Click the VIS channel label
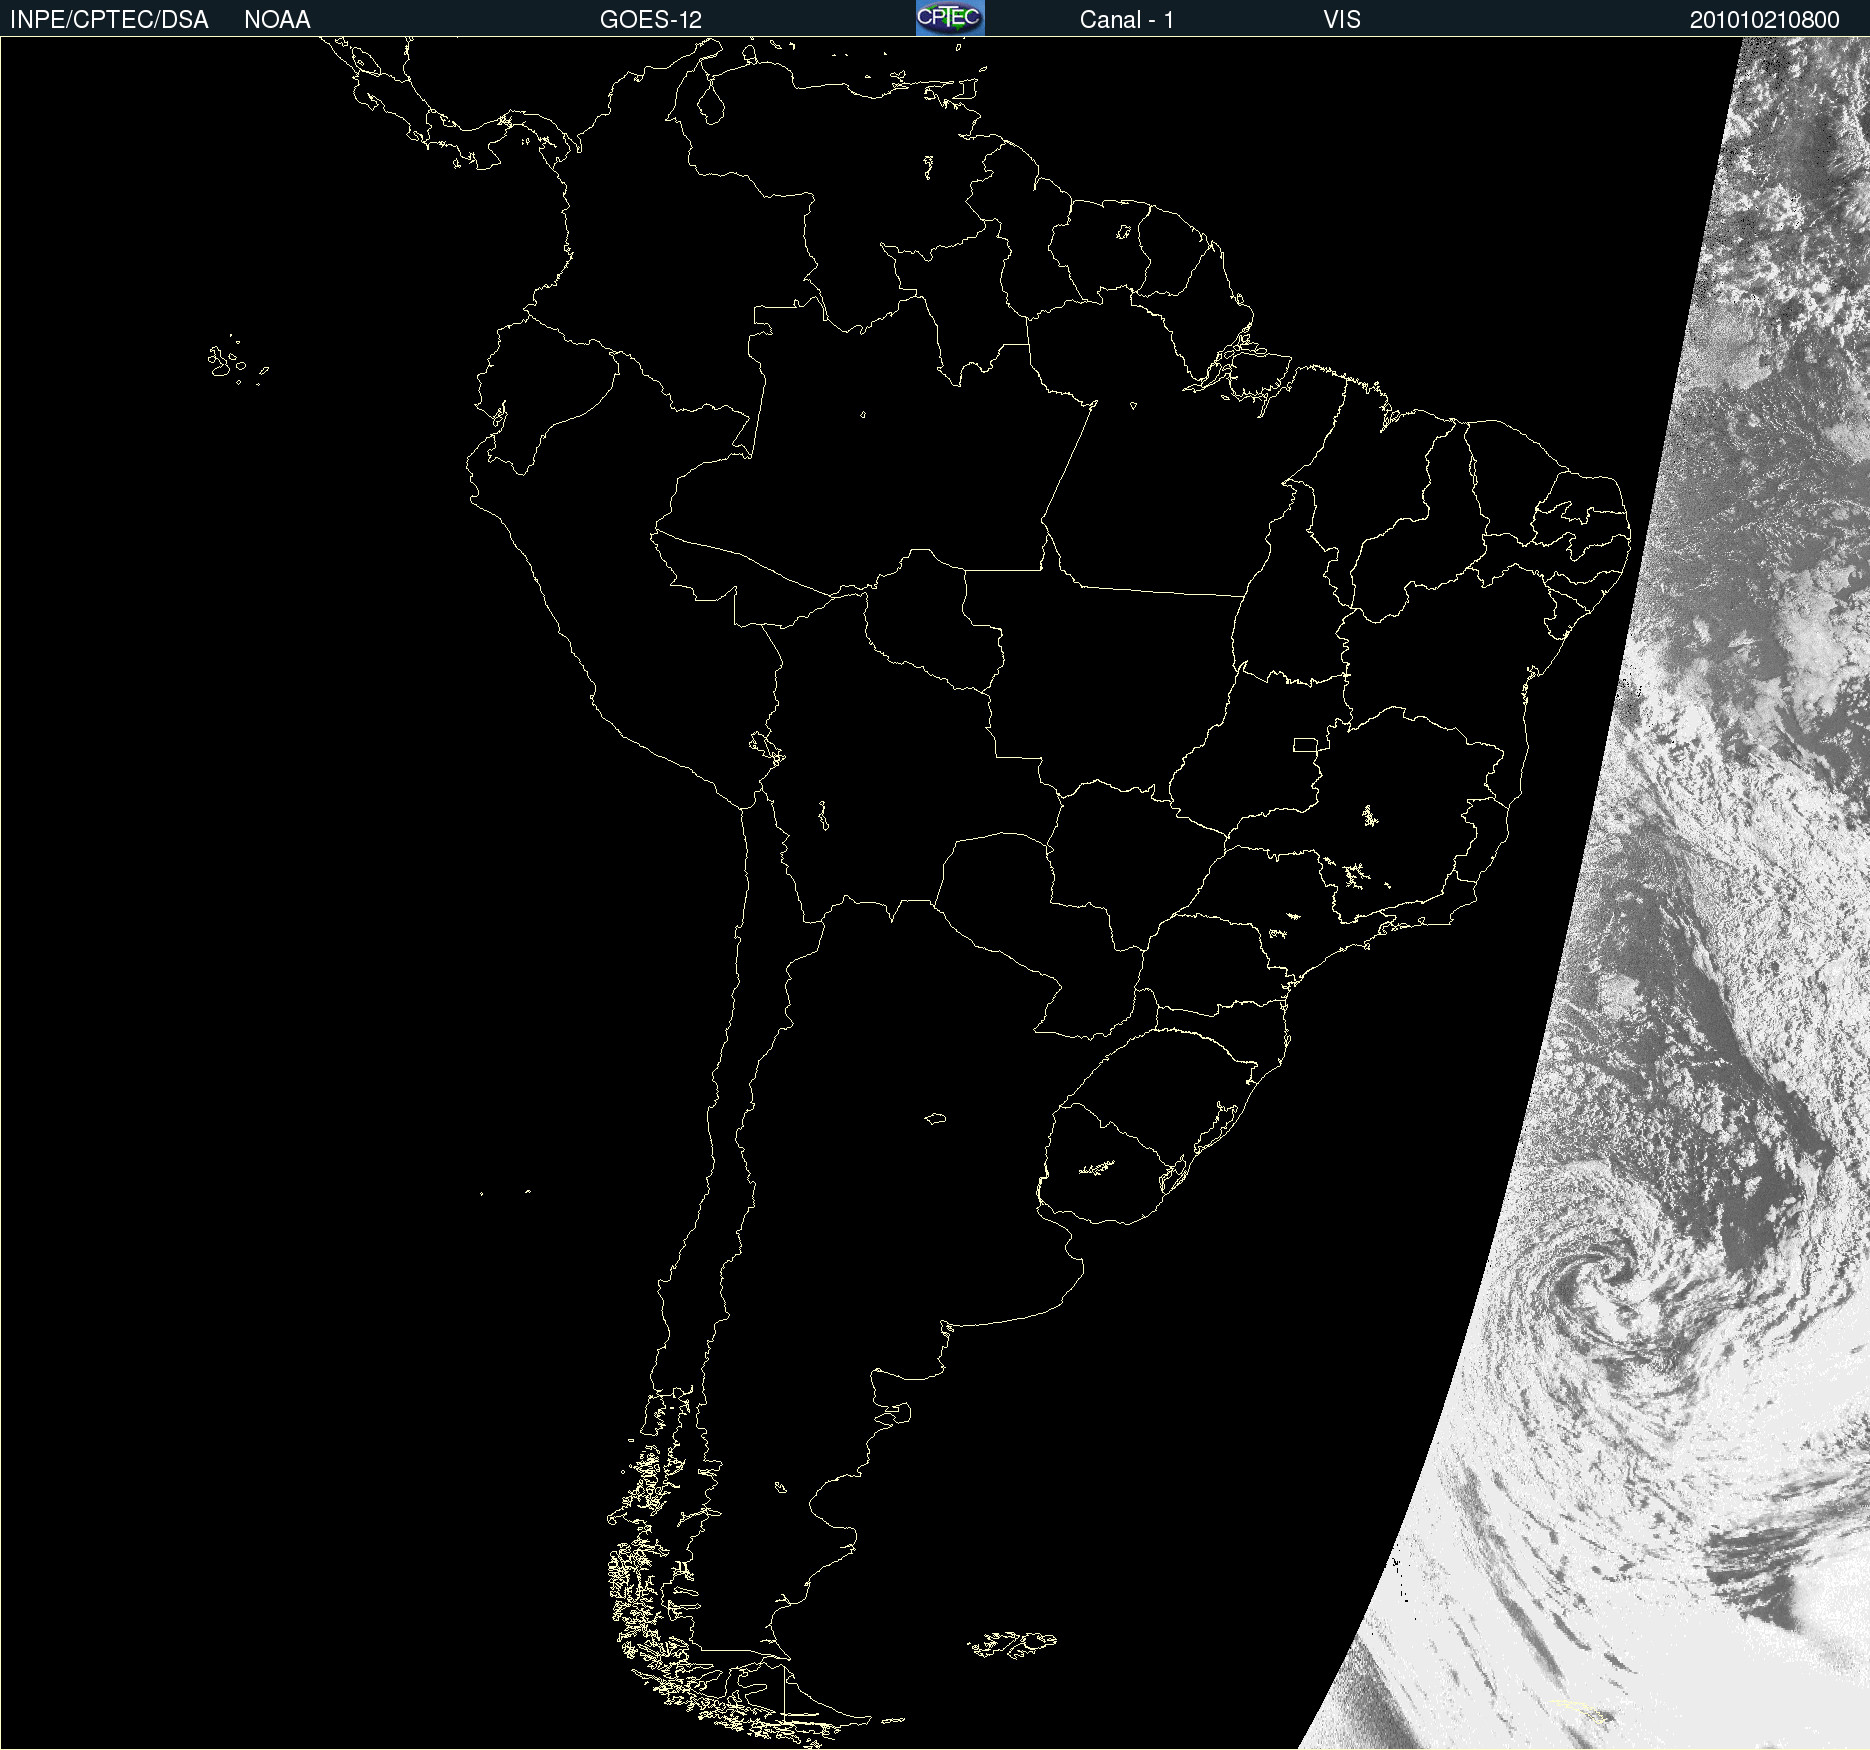The height and width of the screenshot is (1750, 1870). (x=1342, y=20)
